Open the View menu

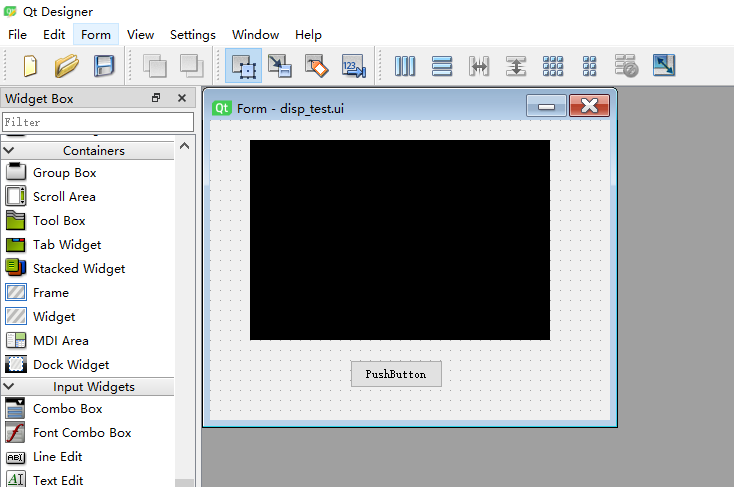coord(140,35)
